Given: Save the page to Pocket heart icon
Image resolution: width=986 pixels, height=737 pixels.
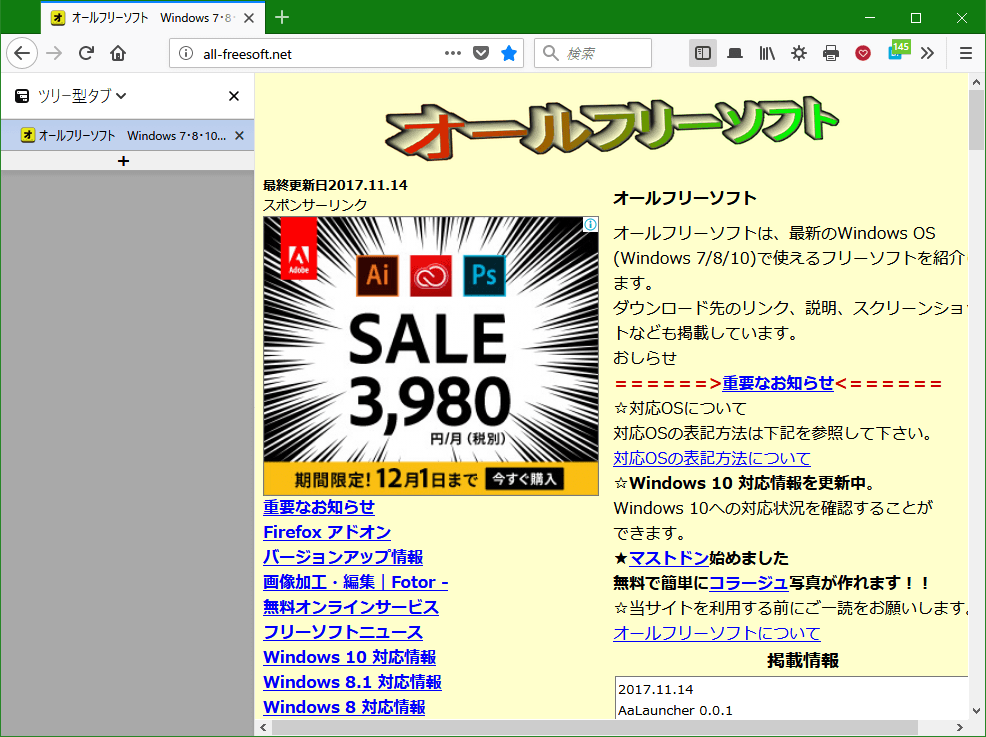Looking at the screenshot, I should point(862,53).
